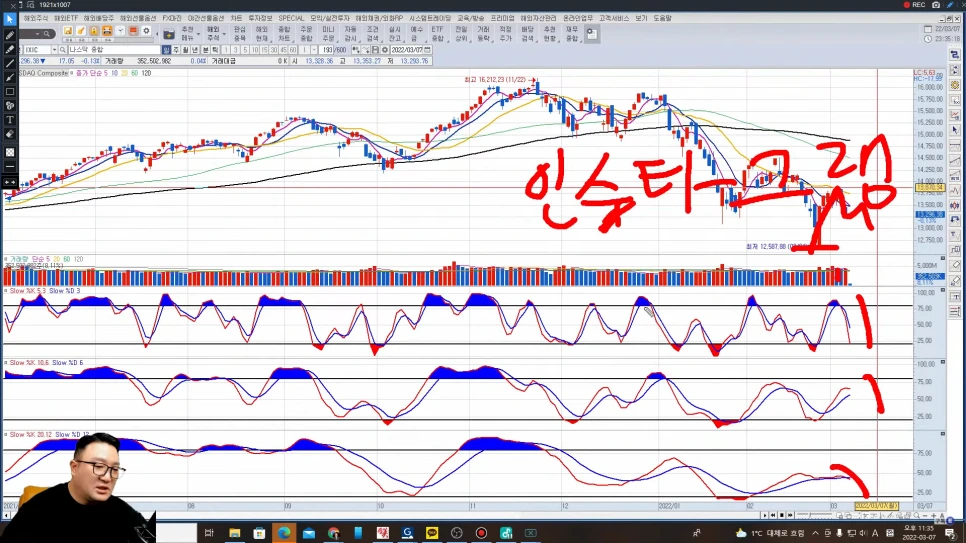966x543 pixels.
Task: Select the 5 interval button
Action: coord(245,50)
